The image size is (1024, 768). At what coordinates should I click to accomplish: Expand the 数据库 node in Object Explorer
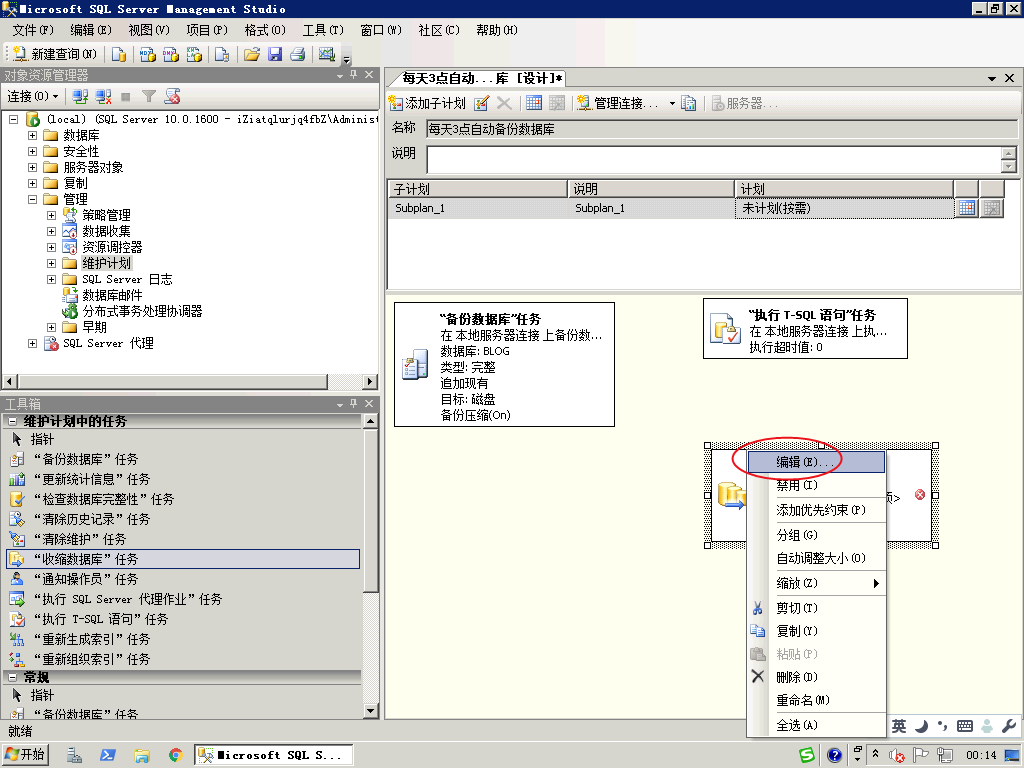point(33,135)
